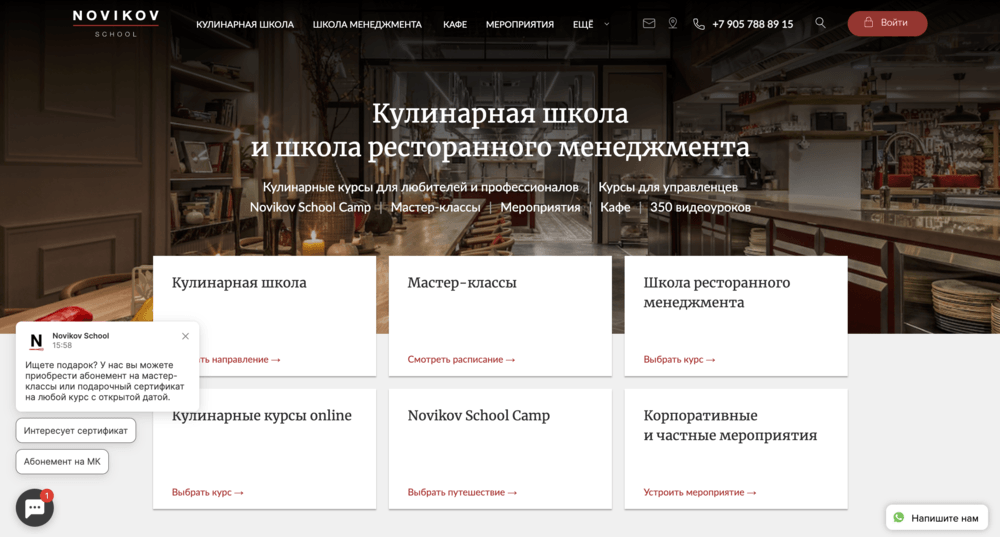Call phone number +7 905 788 89 15
The width and height of the screenshot is (1000, 537).
coord(753,24)
